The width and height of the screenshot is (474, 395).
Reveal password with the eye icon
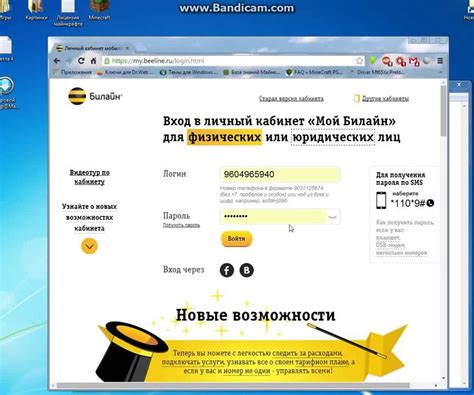(333, 217)
